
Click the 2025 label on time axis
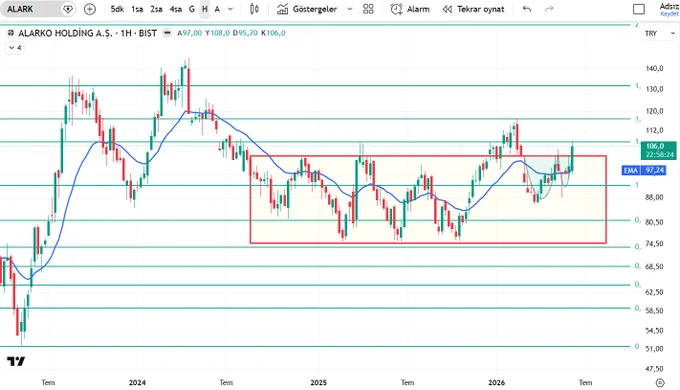point(319,383)
